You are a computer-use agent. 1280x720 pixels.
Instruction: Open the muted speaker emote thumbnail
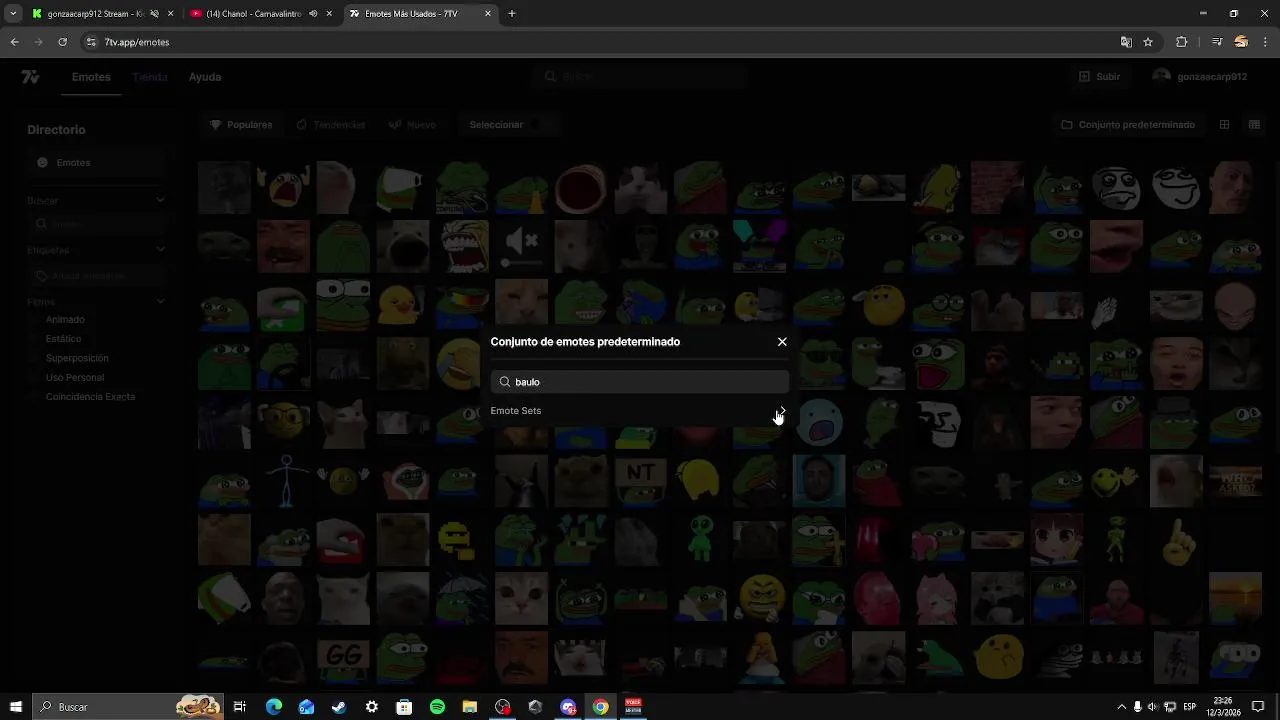tap(521, 246)
